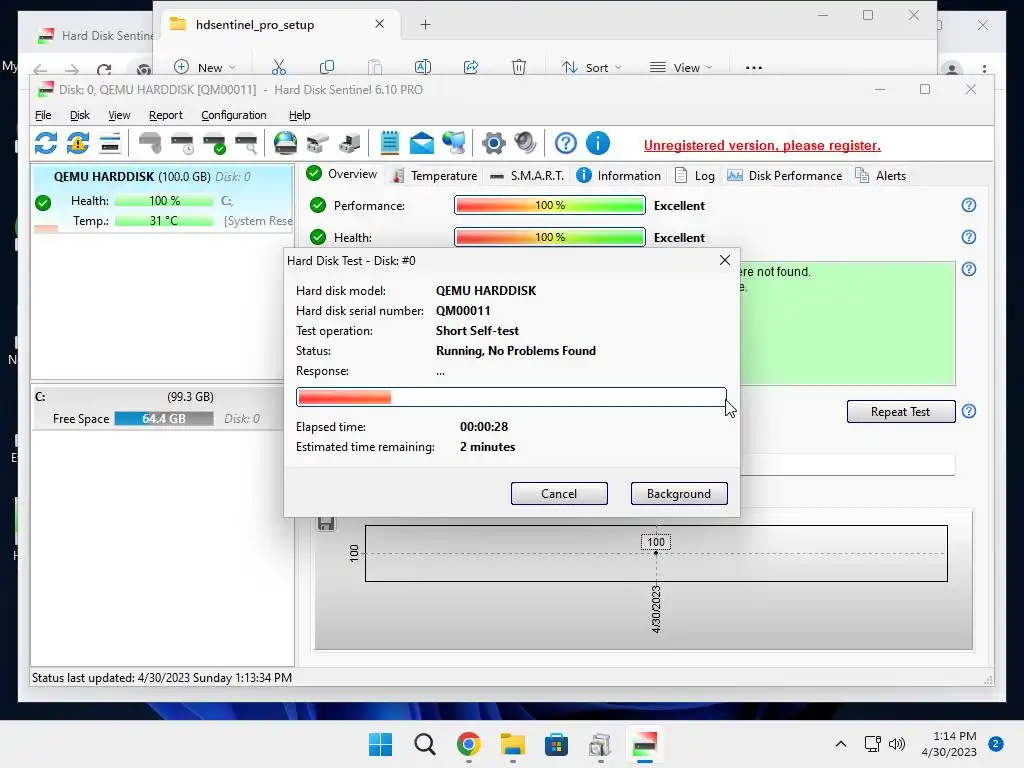Open the File menu
The height and width of the screenshot is (768, 1024).
point(43,115)
